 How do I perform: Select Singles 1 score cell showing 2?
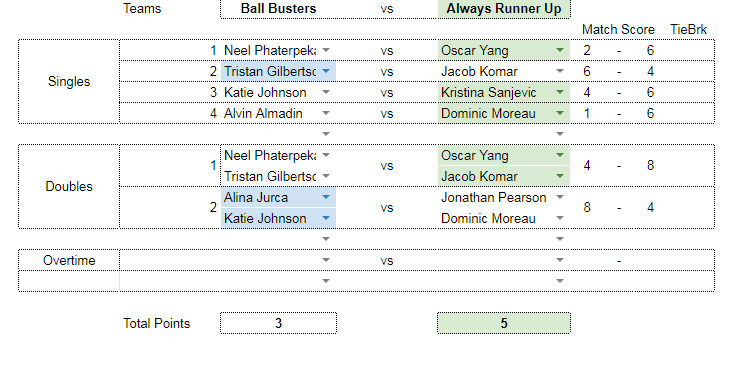pos(587,50)
